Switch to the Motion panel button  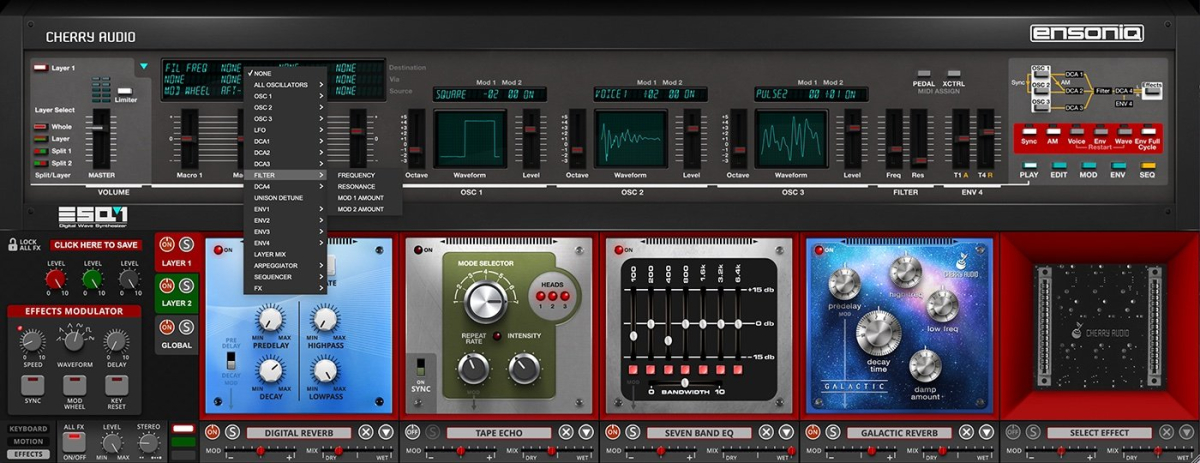(x=28, y=441)
